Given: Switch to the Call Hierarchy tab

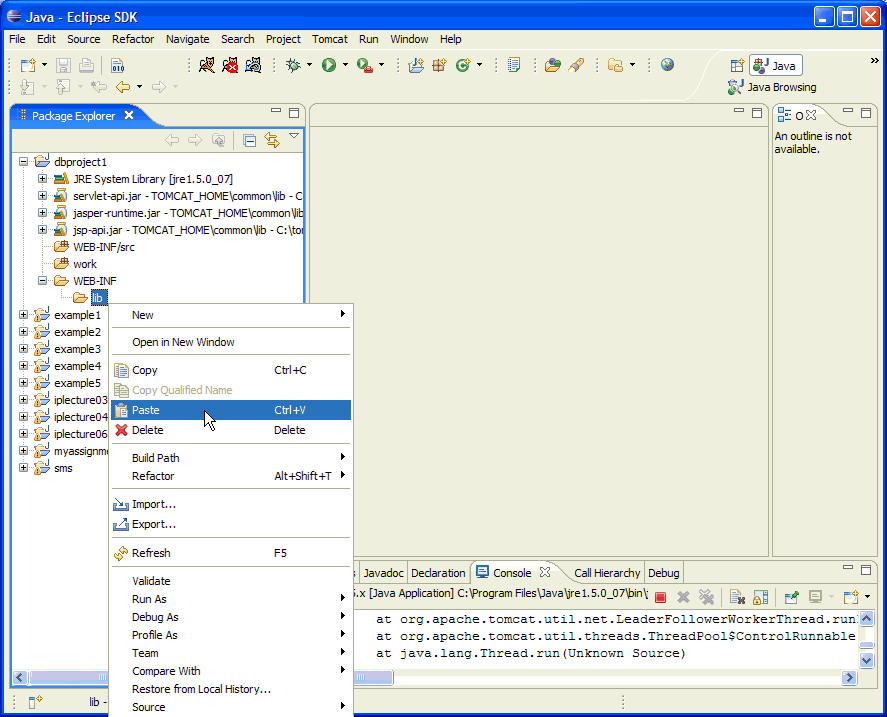Looking at the screenshot, I should (x=607, y=573).
